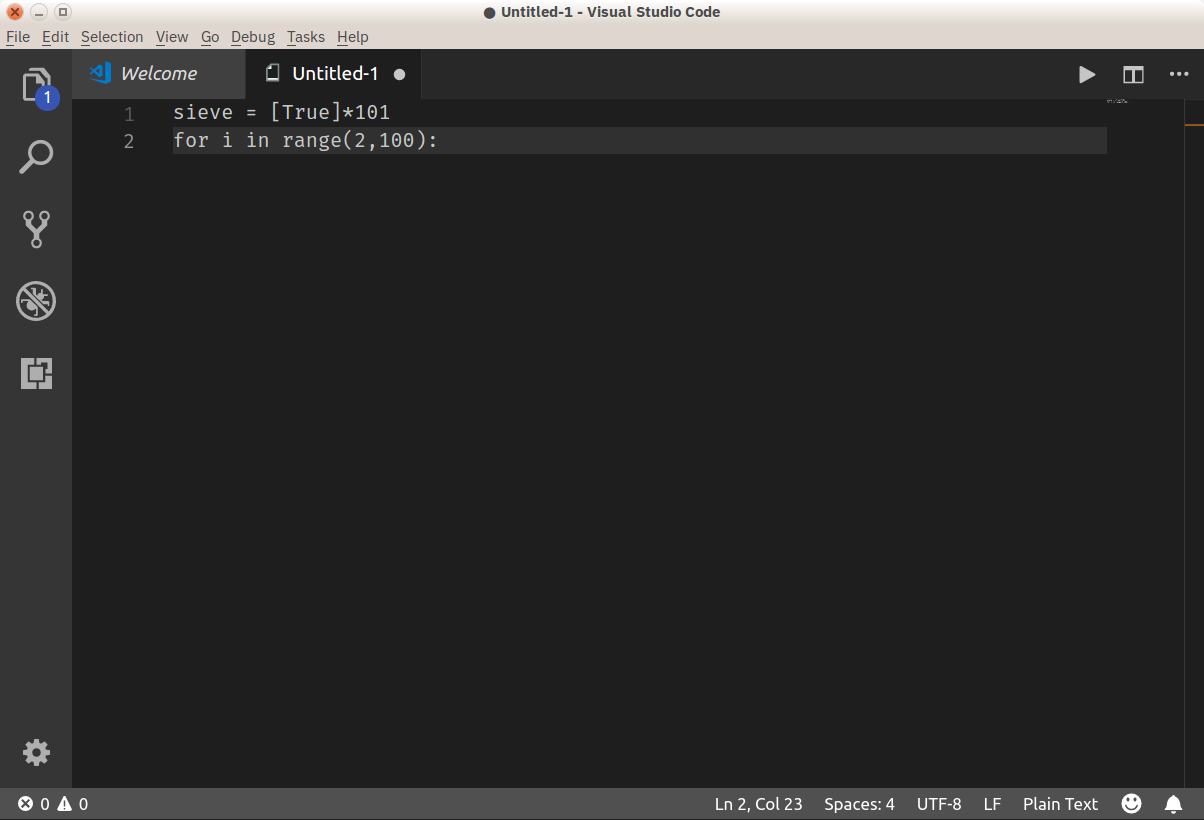Change line endings from LF

coord(991,803)
